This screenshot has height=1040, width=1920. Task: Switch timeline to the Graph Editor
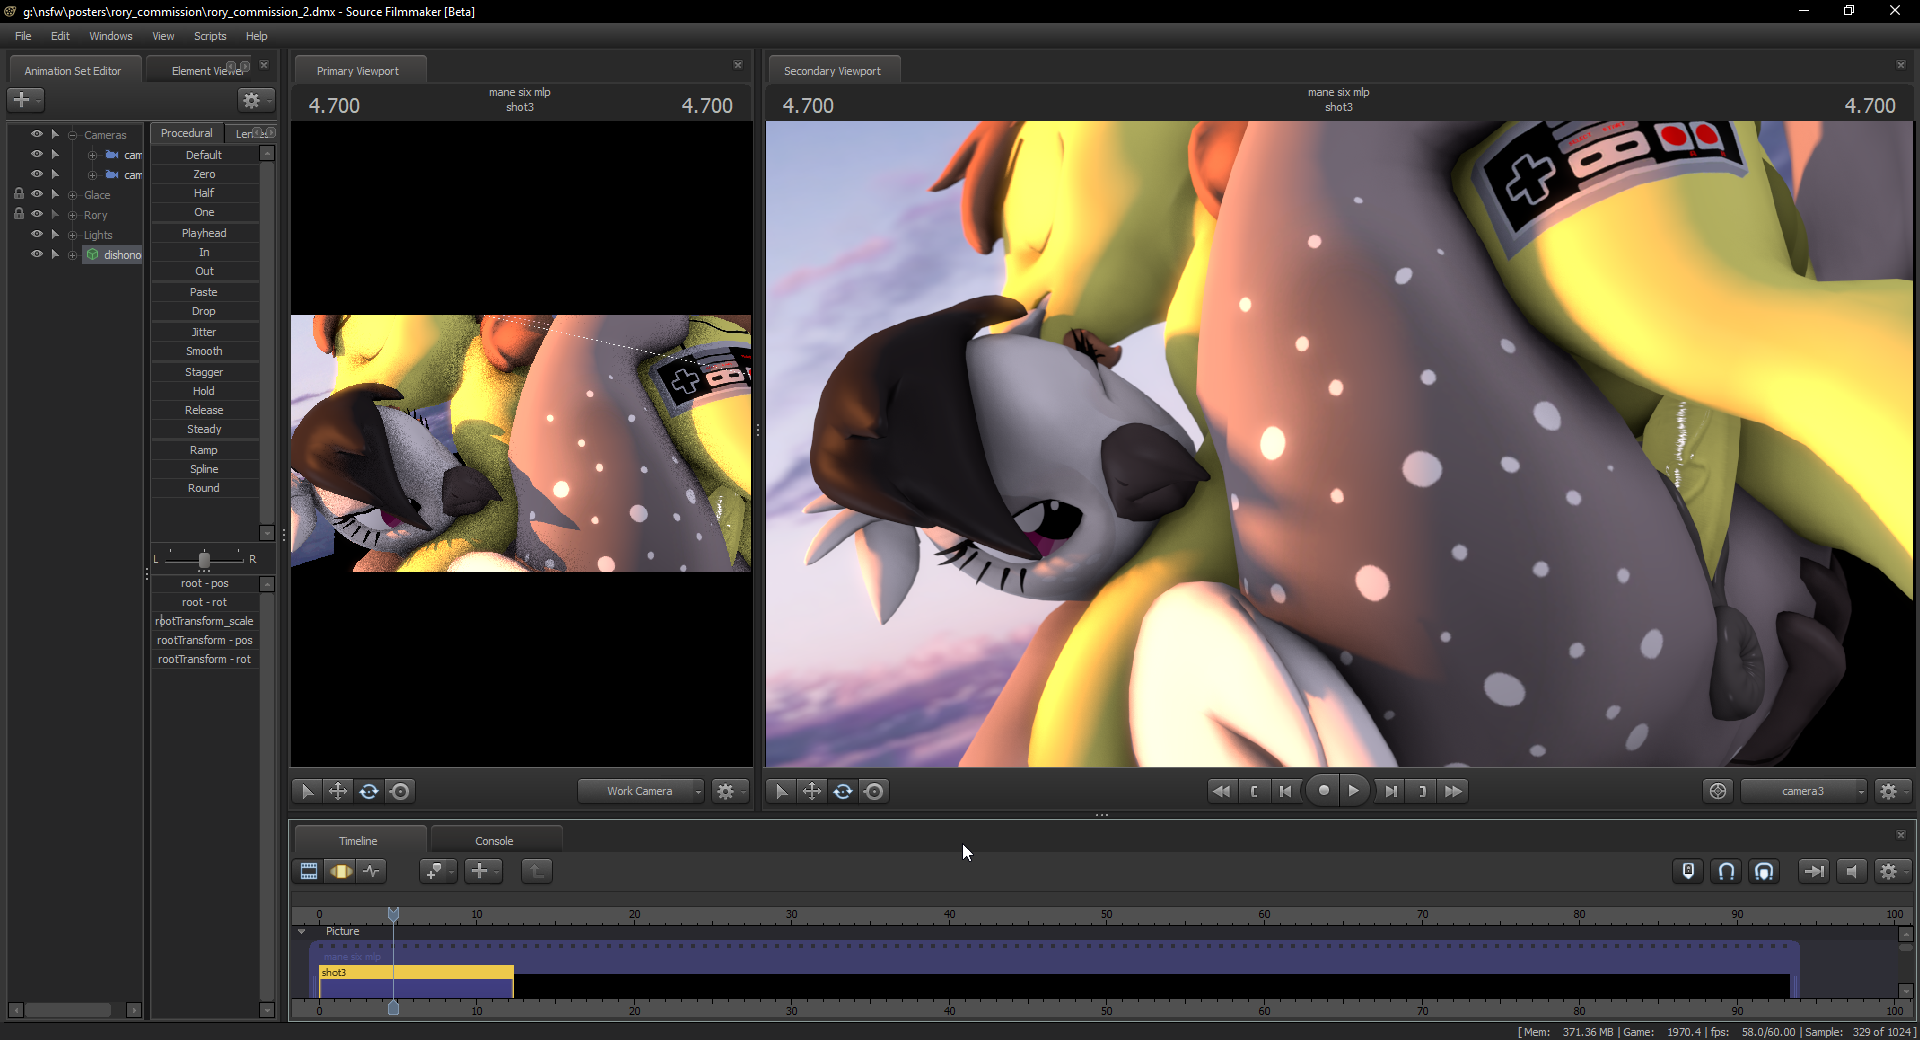click(x=372, y=871)
